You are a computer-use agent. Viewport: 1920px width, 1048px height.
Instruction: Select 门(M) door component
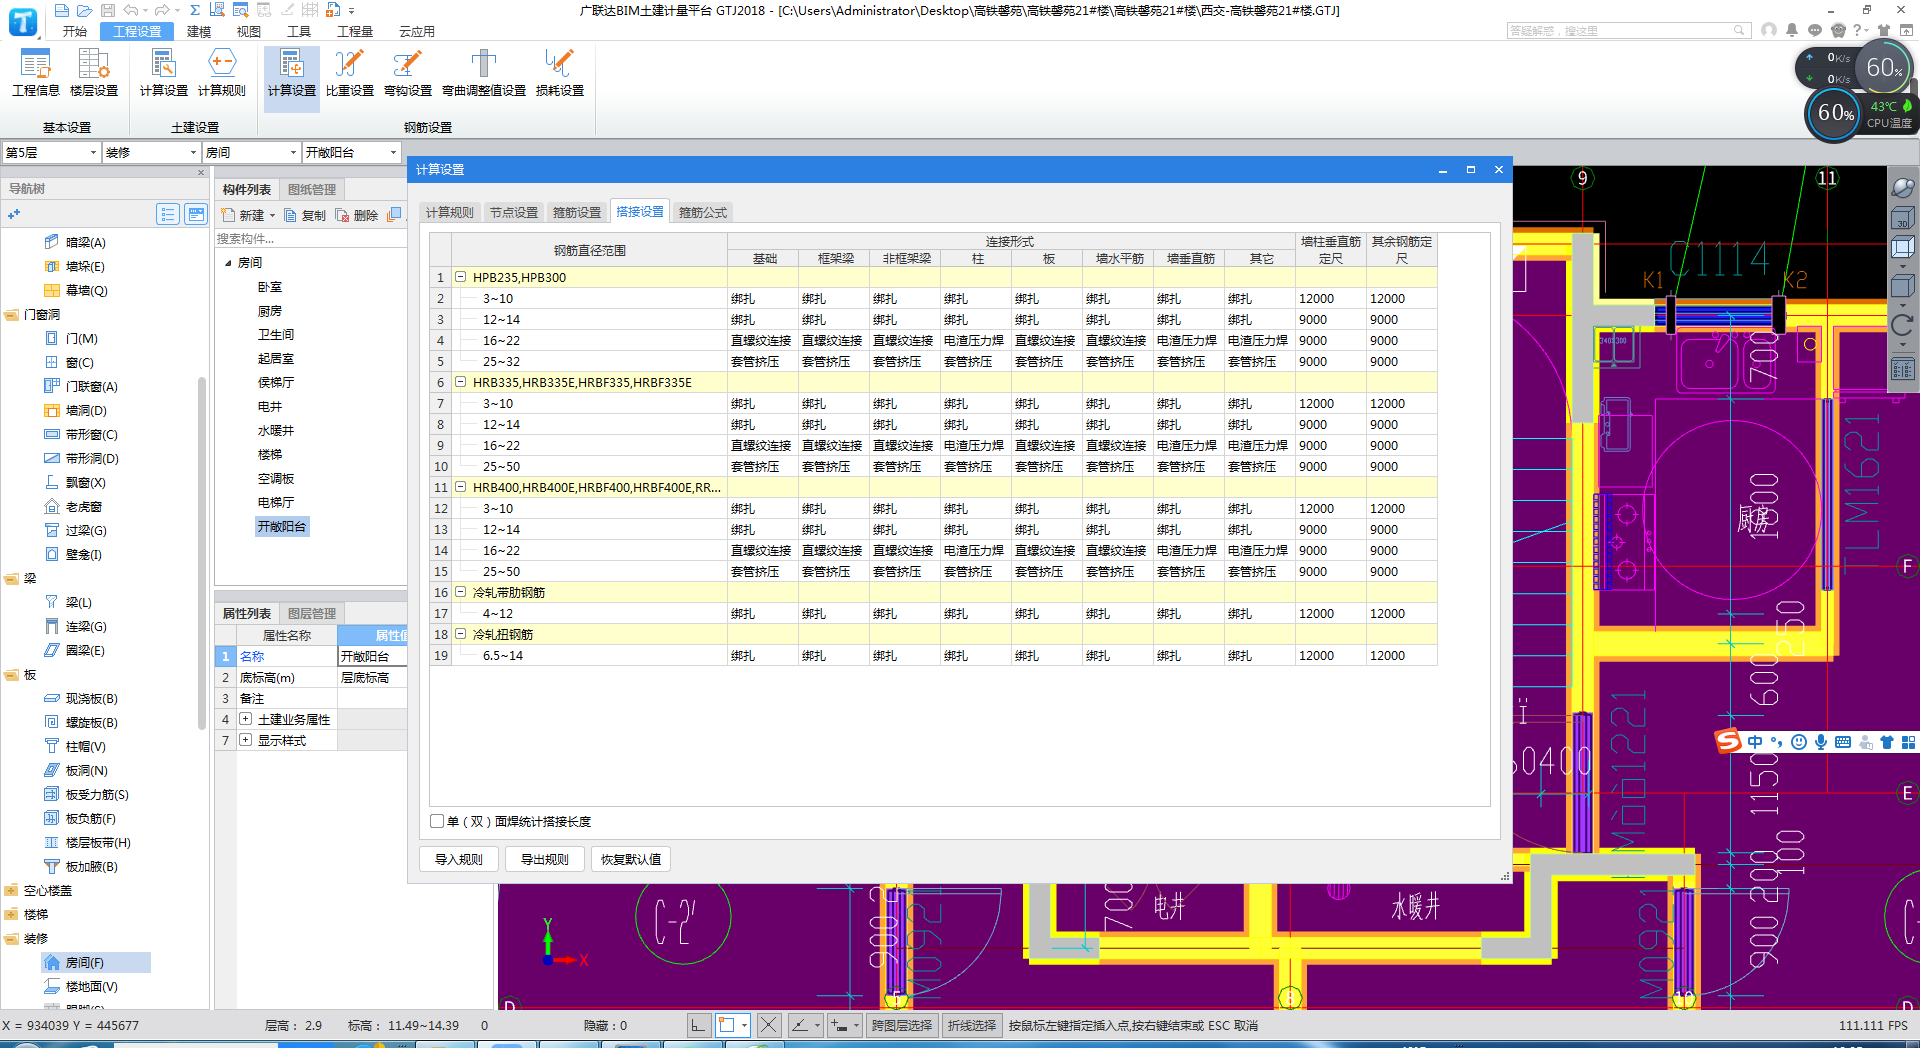pyautogui.click(x=71, y=338)
